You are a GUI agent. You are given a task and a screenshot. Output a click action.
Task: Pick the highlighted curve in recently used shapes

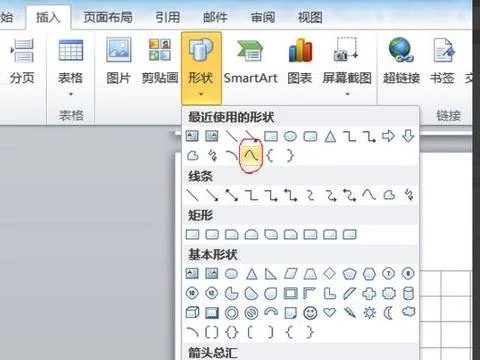(251, 155)
